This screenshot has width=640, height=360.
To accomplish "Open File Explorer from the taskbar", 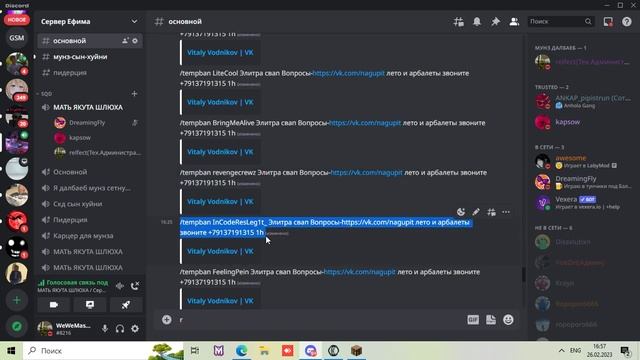I will (264, 351).
